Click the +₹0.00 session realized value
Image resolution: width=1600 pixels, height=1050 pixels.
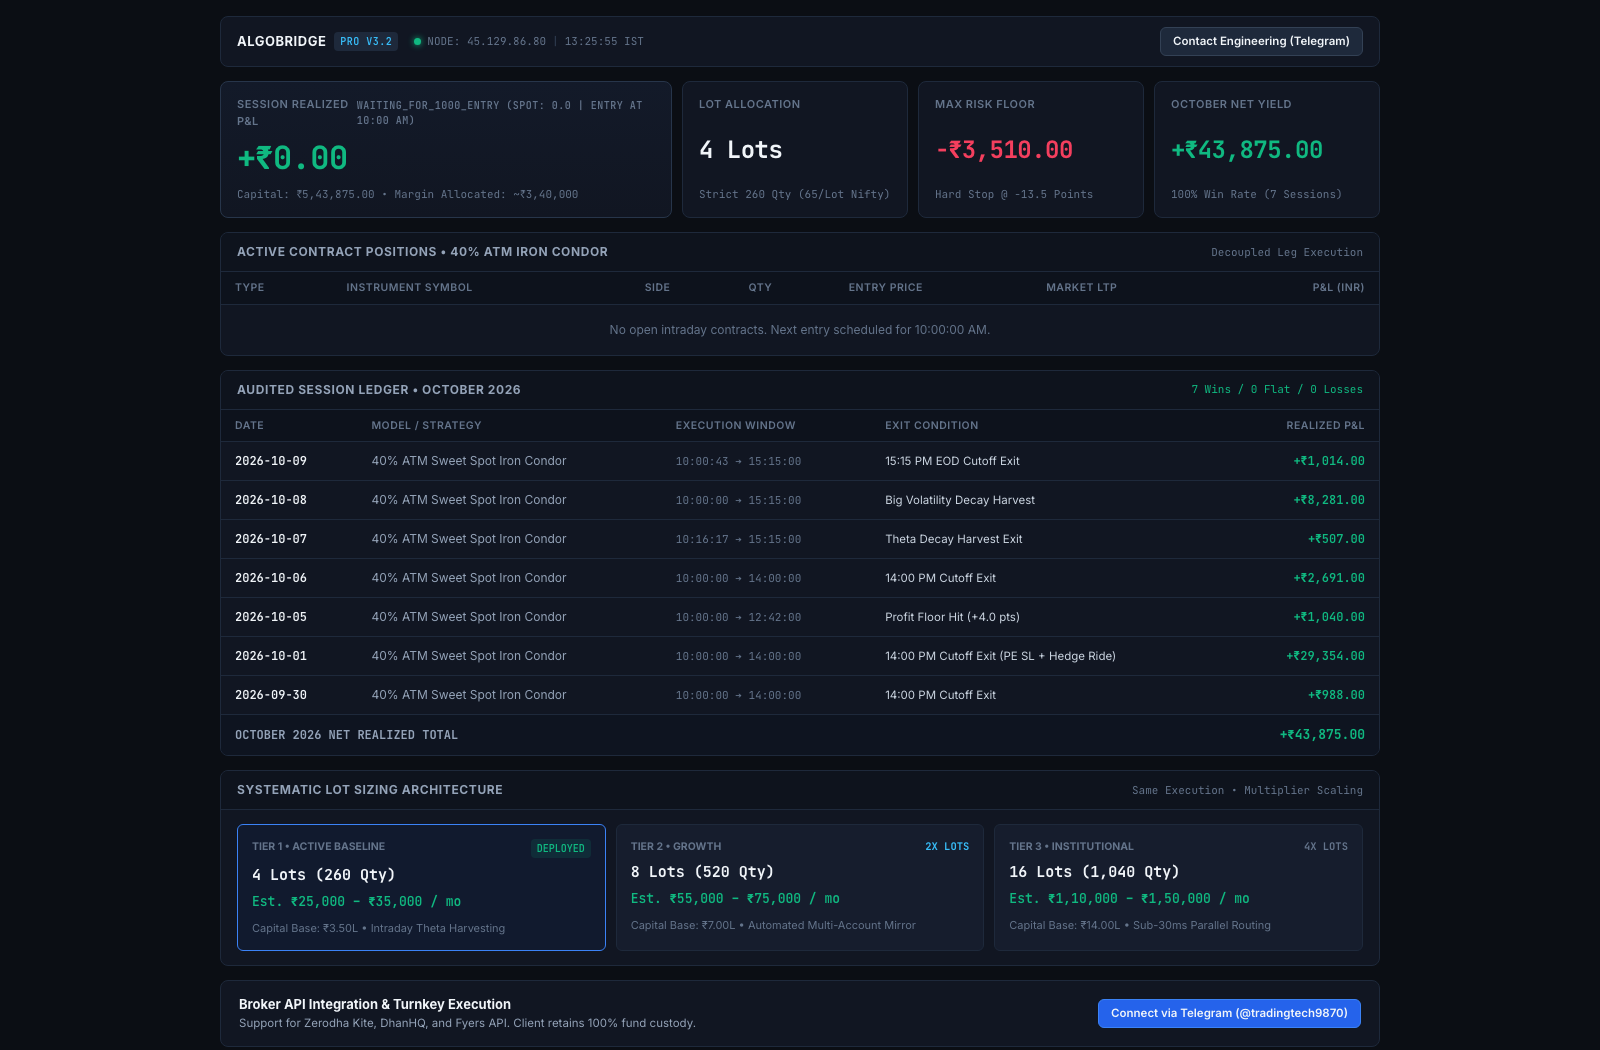tap(292, 158)
